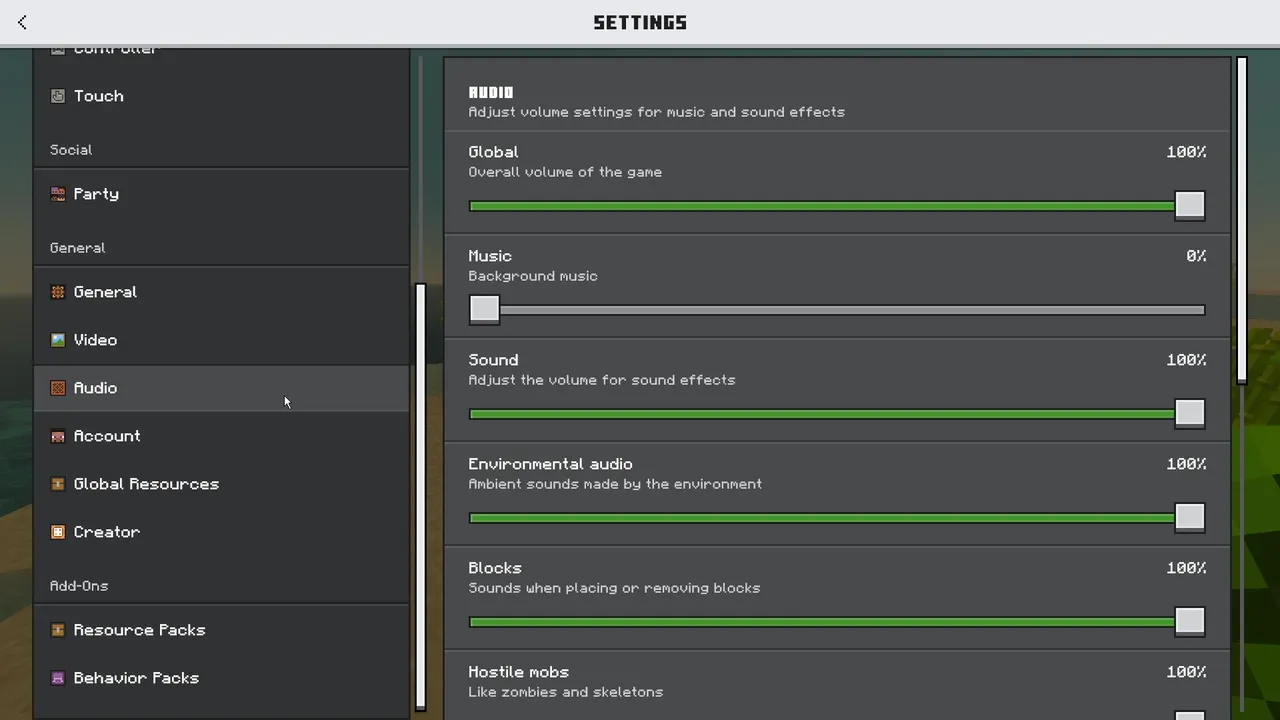1280x720 pixels.
Task: Open the Video settings tab
Action: point(221,340)
